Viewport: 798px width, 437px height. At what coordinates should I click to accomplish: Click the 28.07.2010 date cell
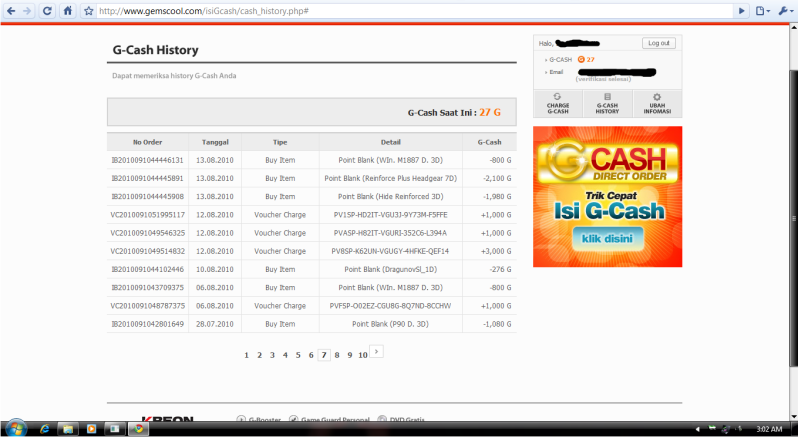click(x=215, y=324)
